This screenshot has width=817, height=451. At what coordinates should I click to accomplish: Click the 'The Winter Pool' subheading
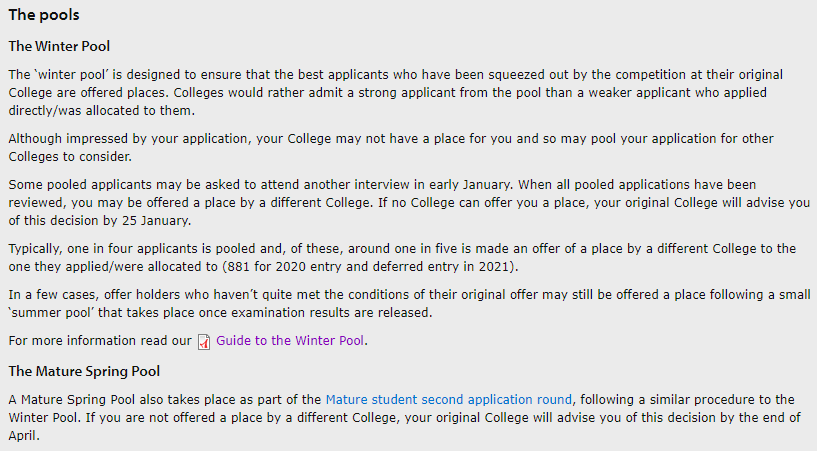point(59,46)
